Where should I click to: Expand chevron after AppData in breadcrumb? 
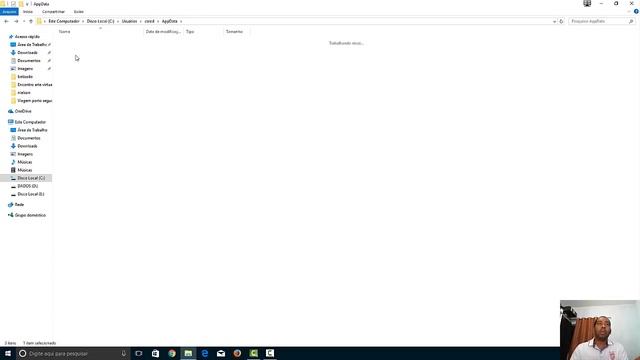coord(181,21)
